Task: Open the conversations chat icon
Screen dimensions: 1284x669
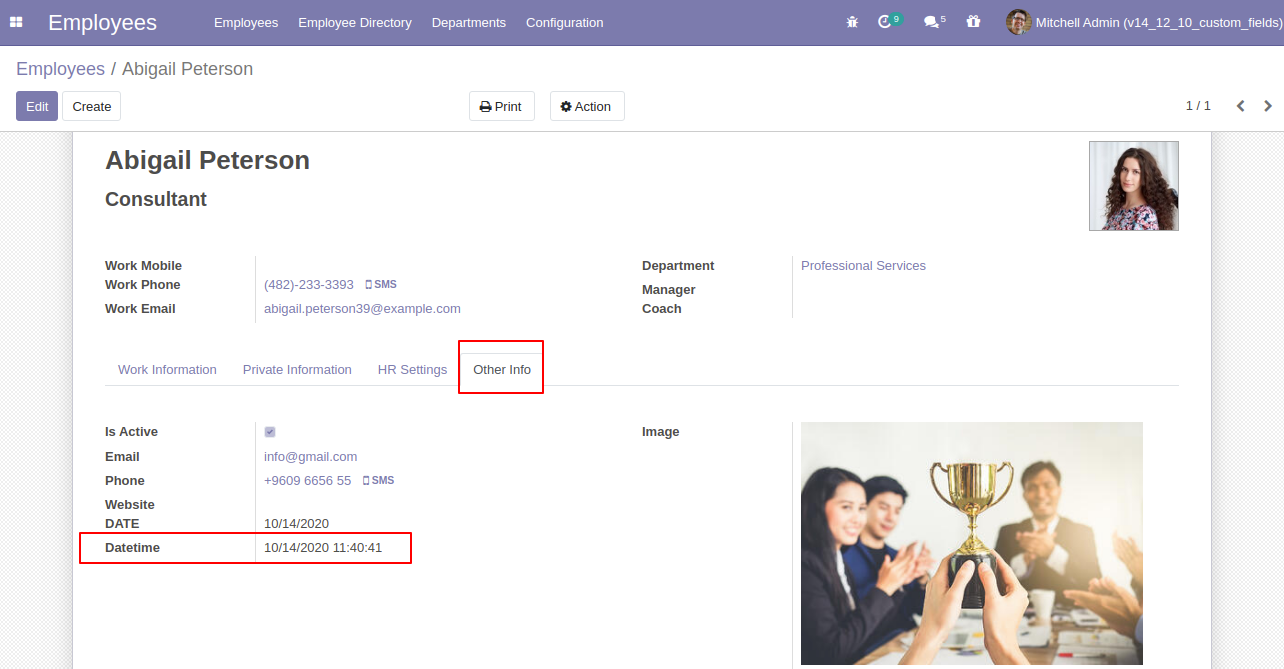Action: coord(931,22)
